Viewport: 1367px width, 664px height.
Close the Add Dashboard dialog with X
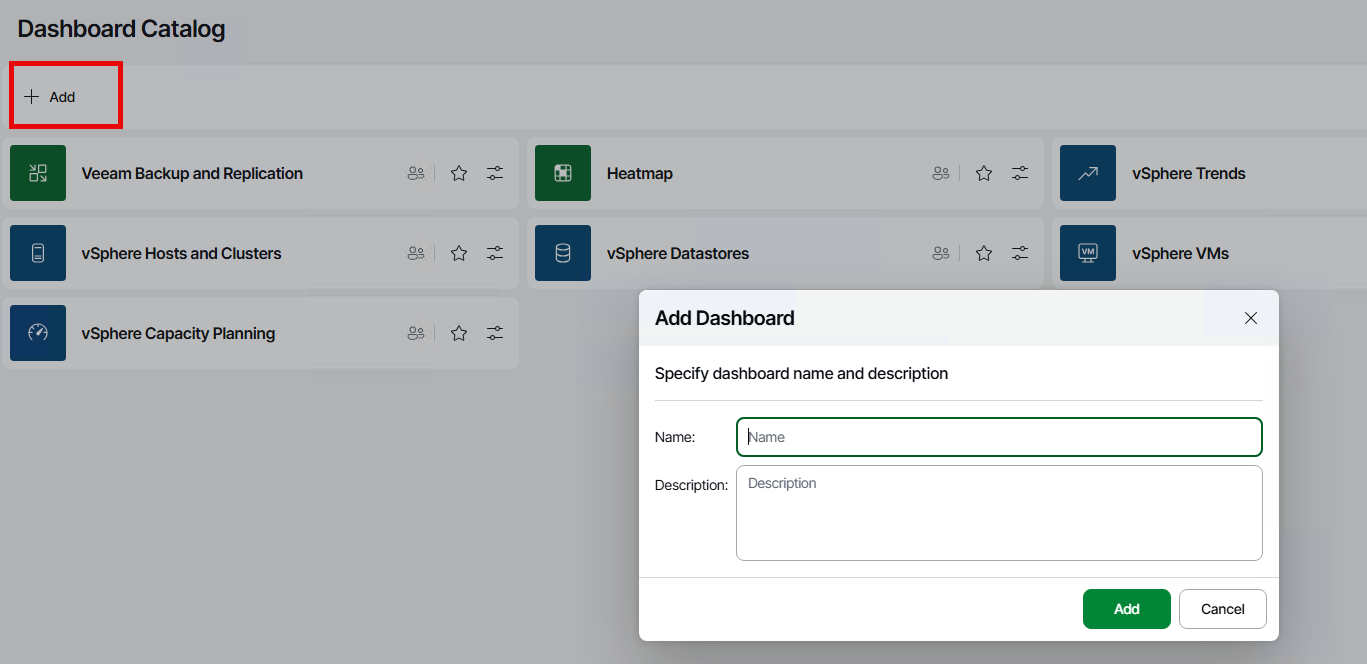pyautogui.click(x=1250, y=318)
